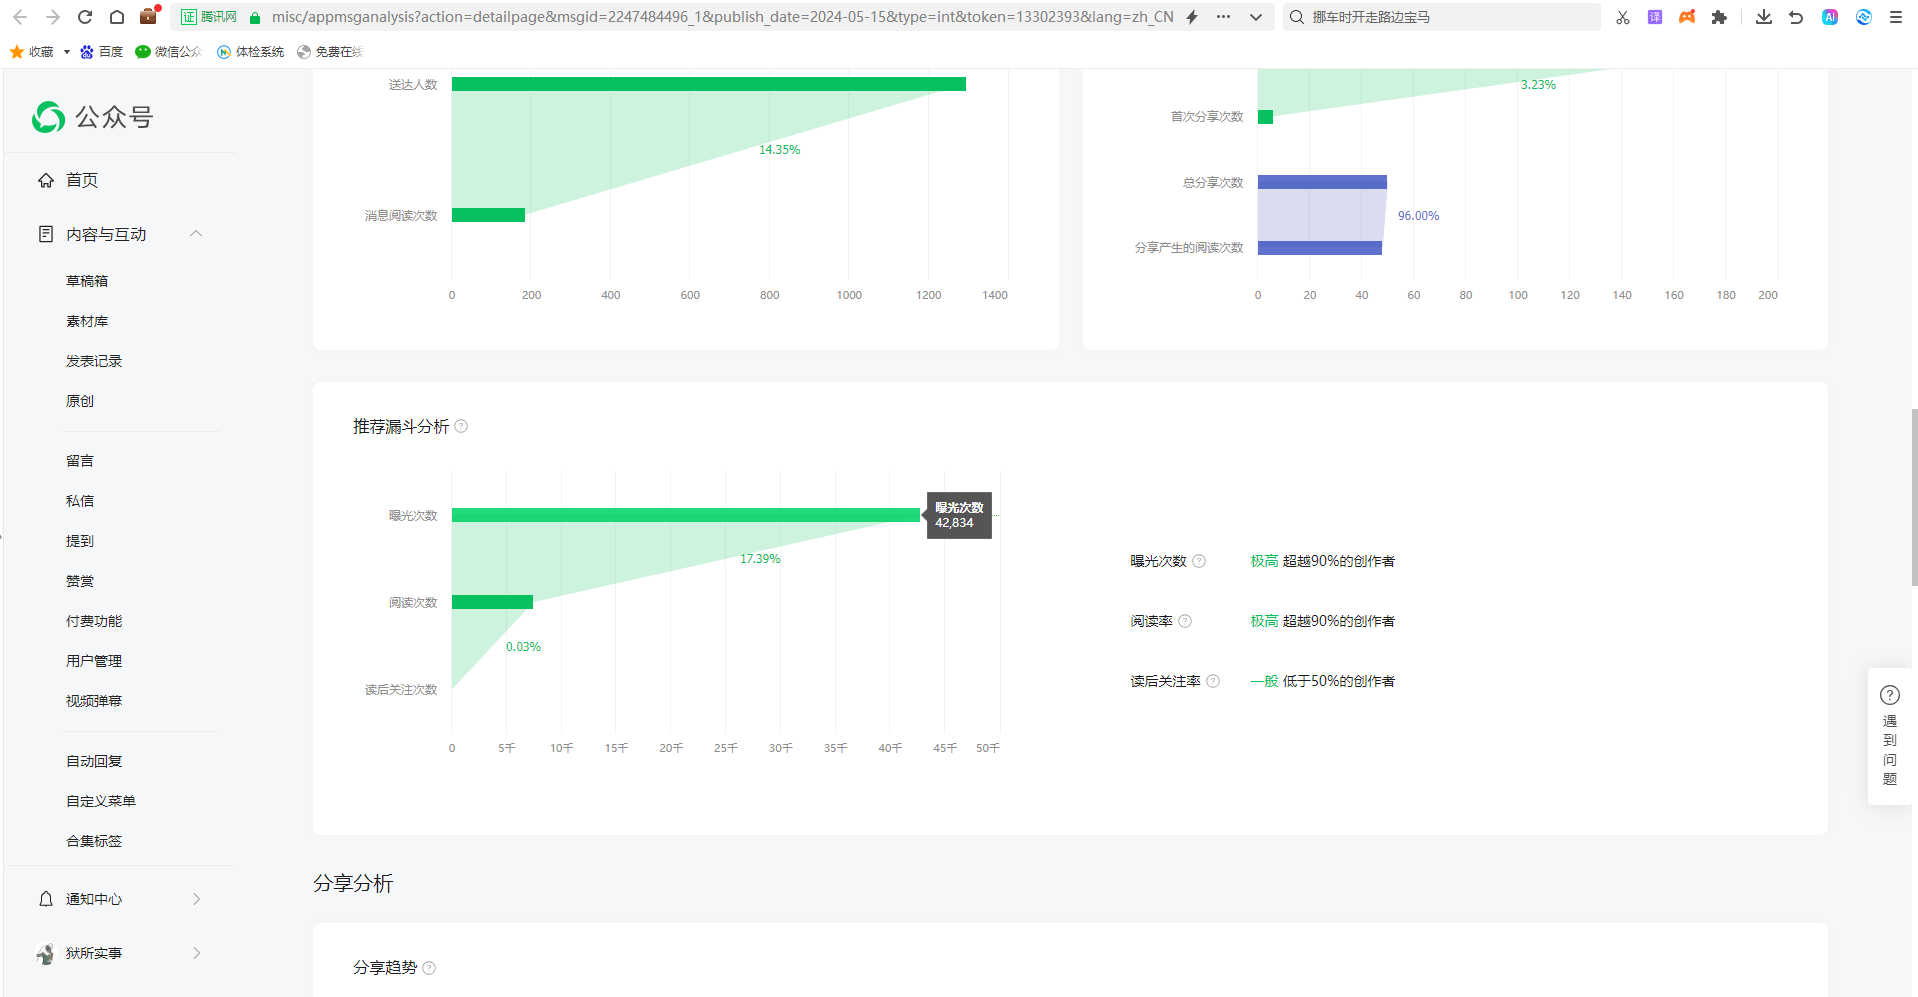Open 素材库 in the sidebar
1918x997 pixels.
pos(87,321)
